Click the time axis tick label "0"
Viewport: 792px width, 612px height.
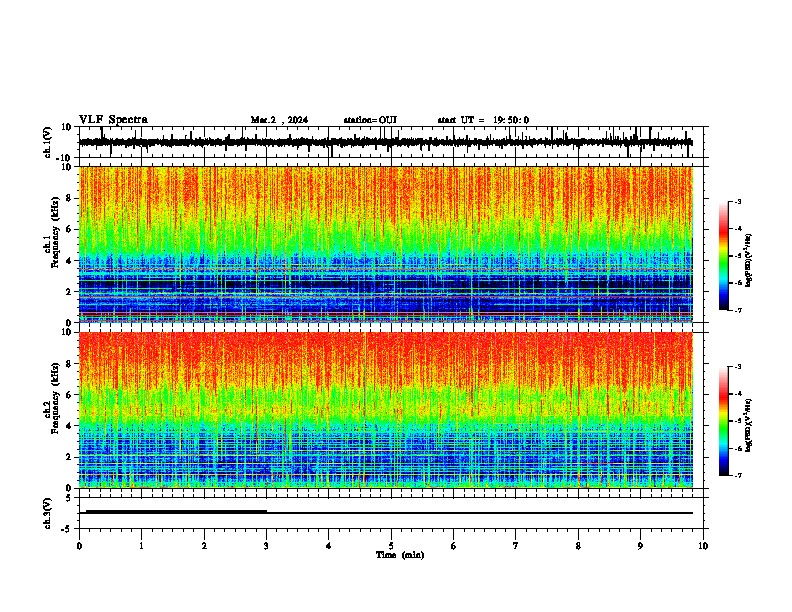tap(79, 546)
